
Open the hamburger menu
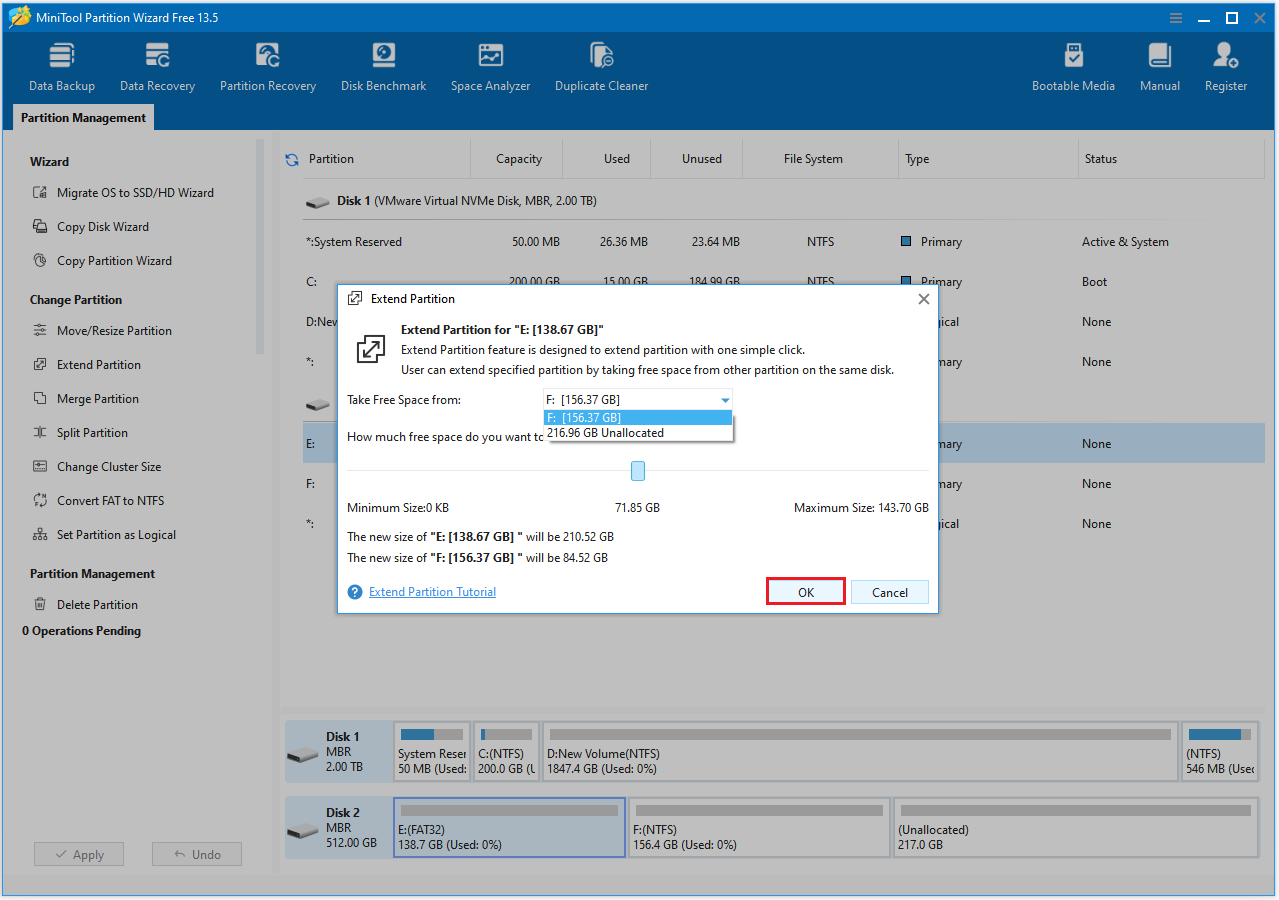coord(1174,17)
